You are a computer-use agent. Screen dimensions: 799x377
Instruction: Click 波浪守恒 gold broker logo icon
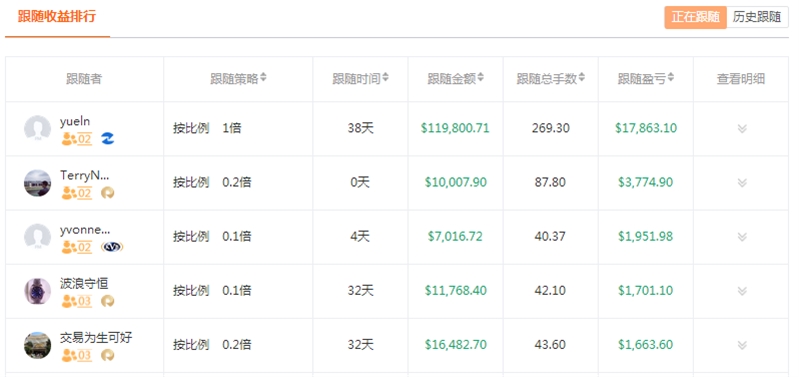pyautogui.click(x=108, y=301)
